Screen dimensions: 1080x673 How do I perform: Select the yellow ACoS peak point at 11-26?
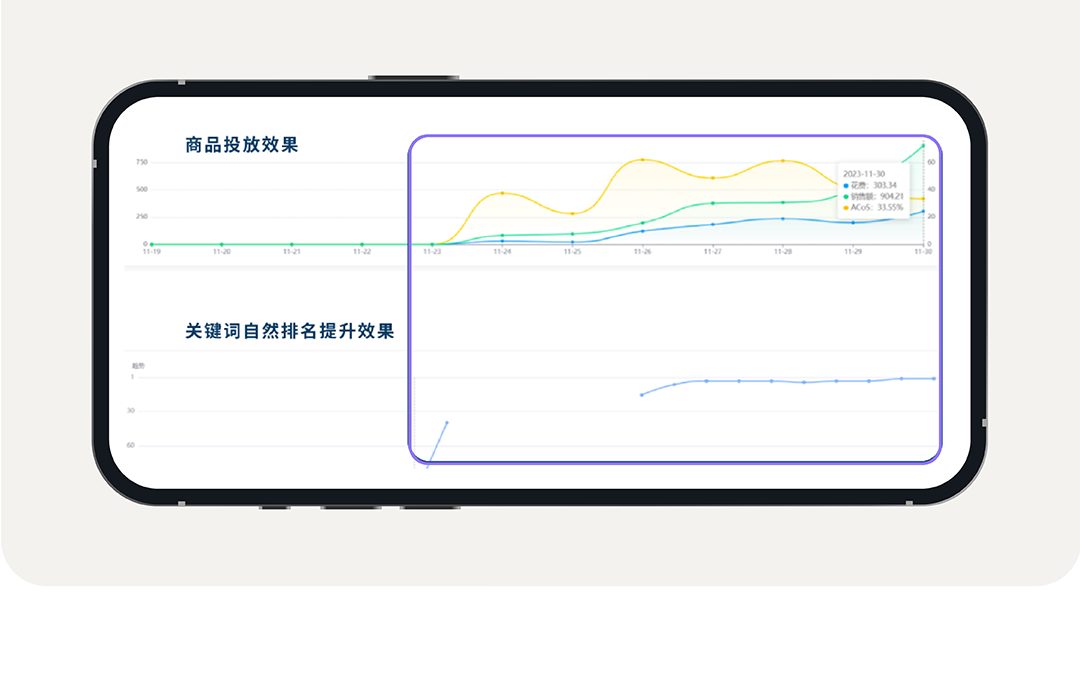[x=643, y=160]
